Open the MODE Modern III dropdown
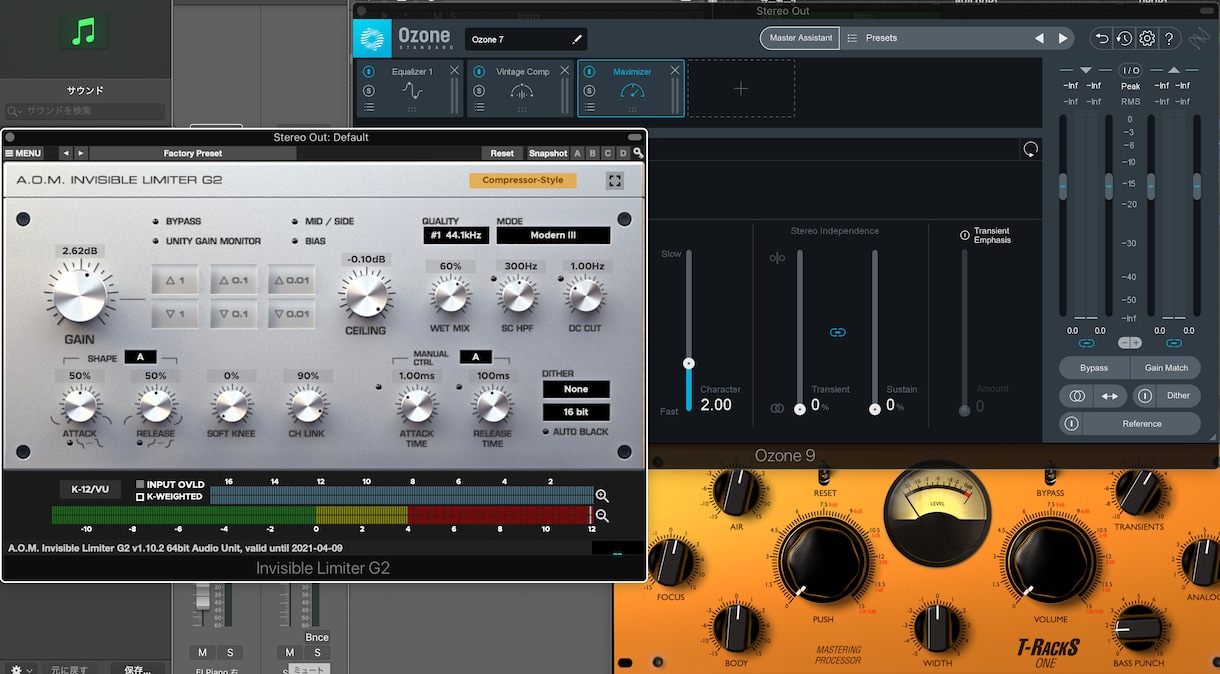1220x674 pixels. click(x=553, y=236)
